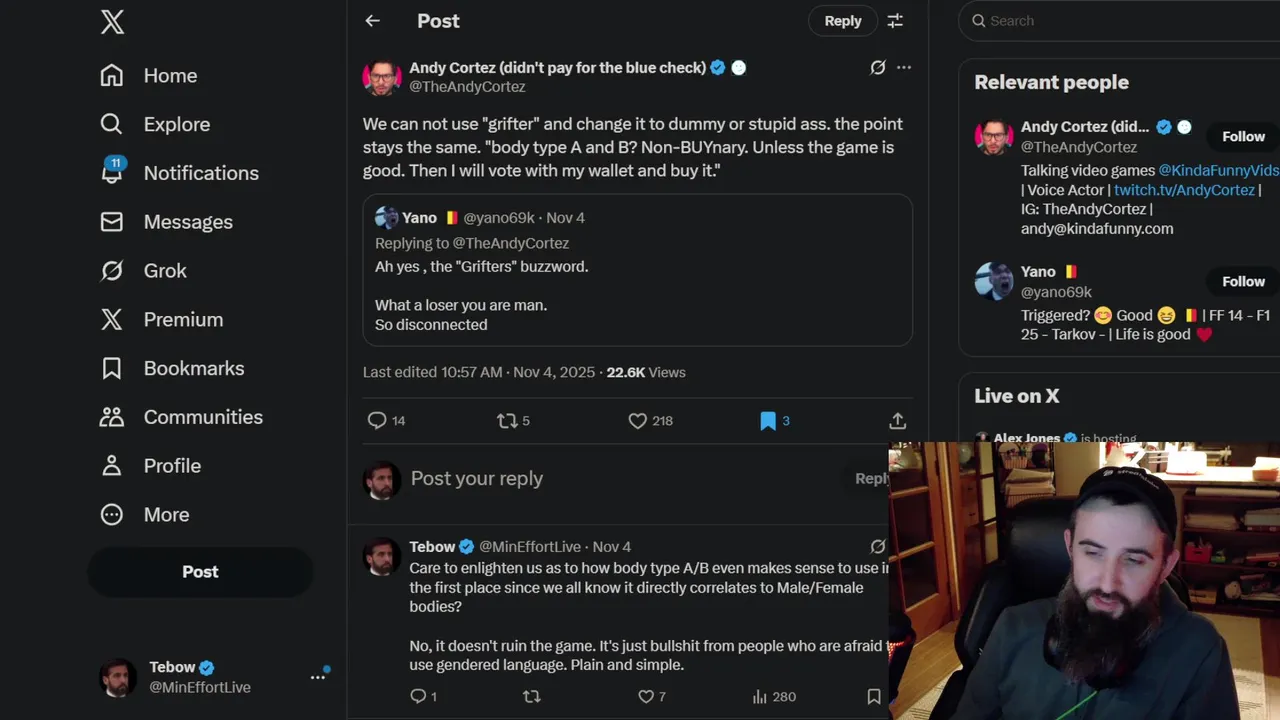Open account switcher dots beside Tebow
The height and width of the screenshot is (720, 1280).
tap(318, 677)
